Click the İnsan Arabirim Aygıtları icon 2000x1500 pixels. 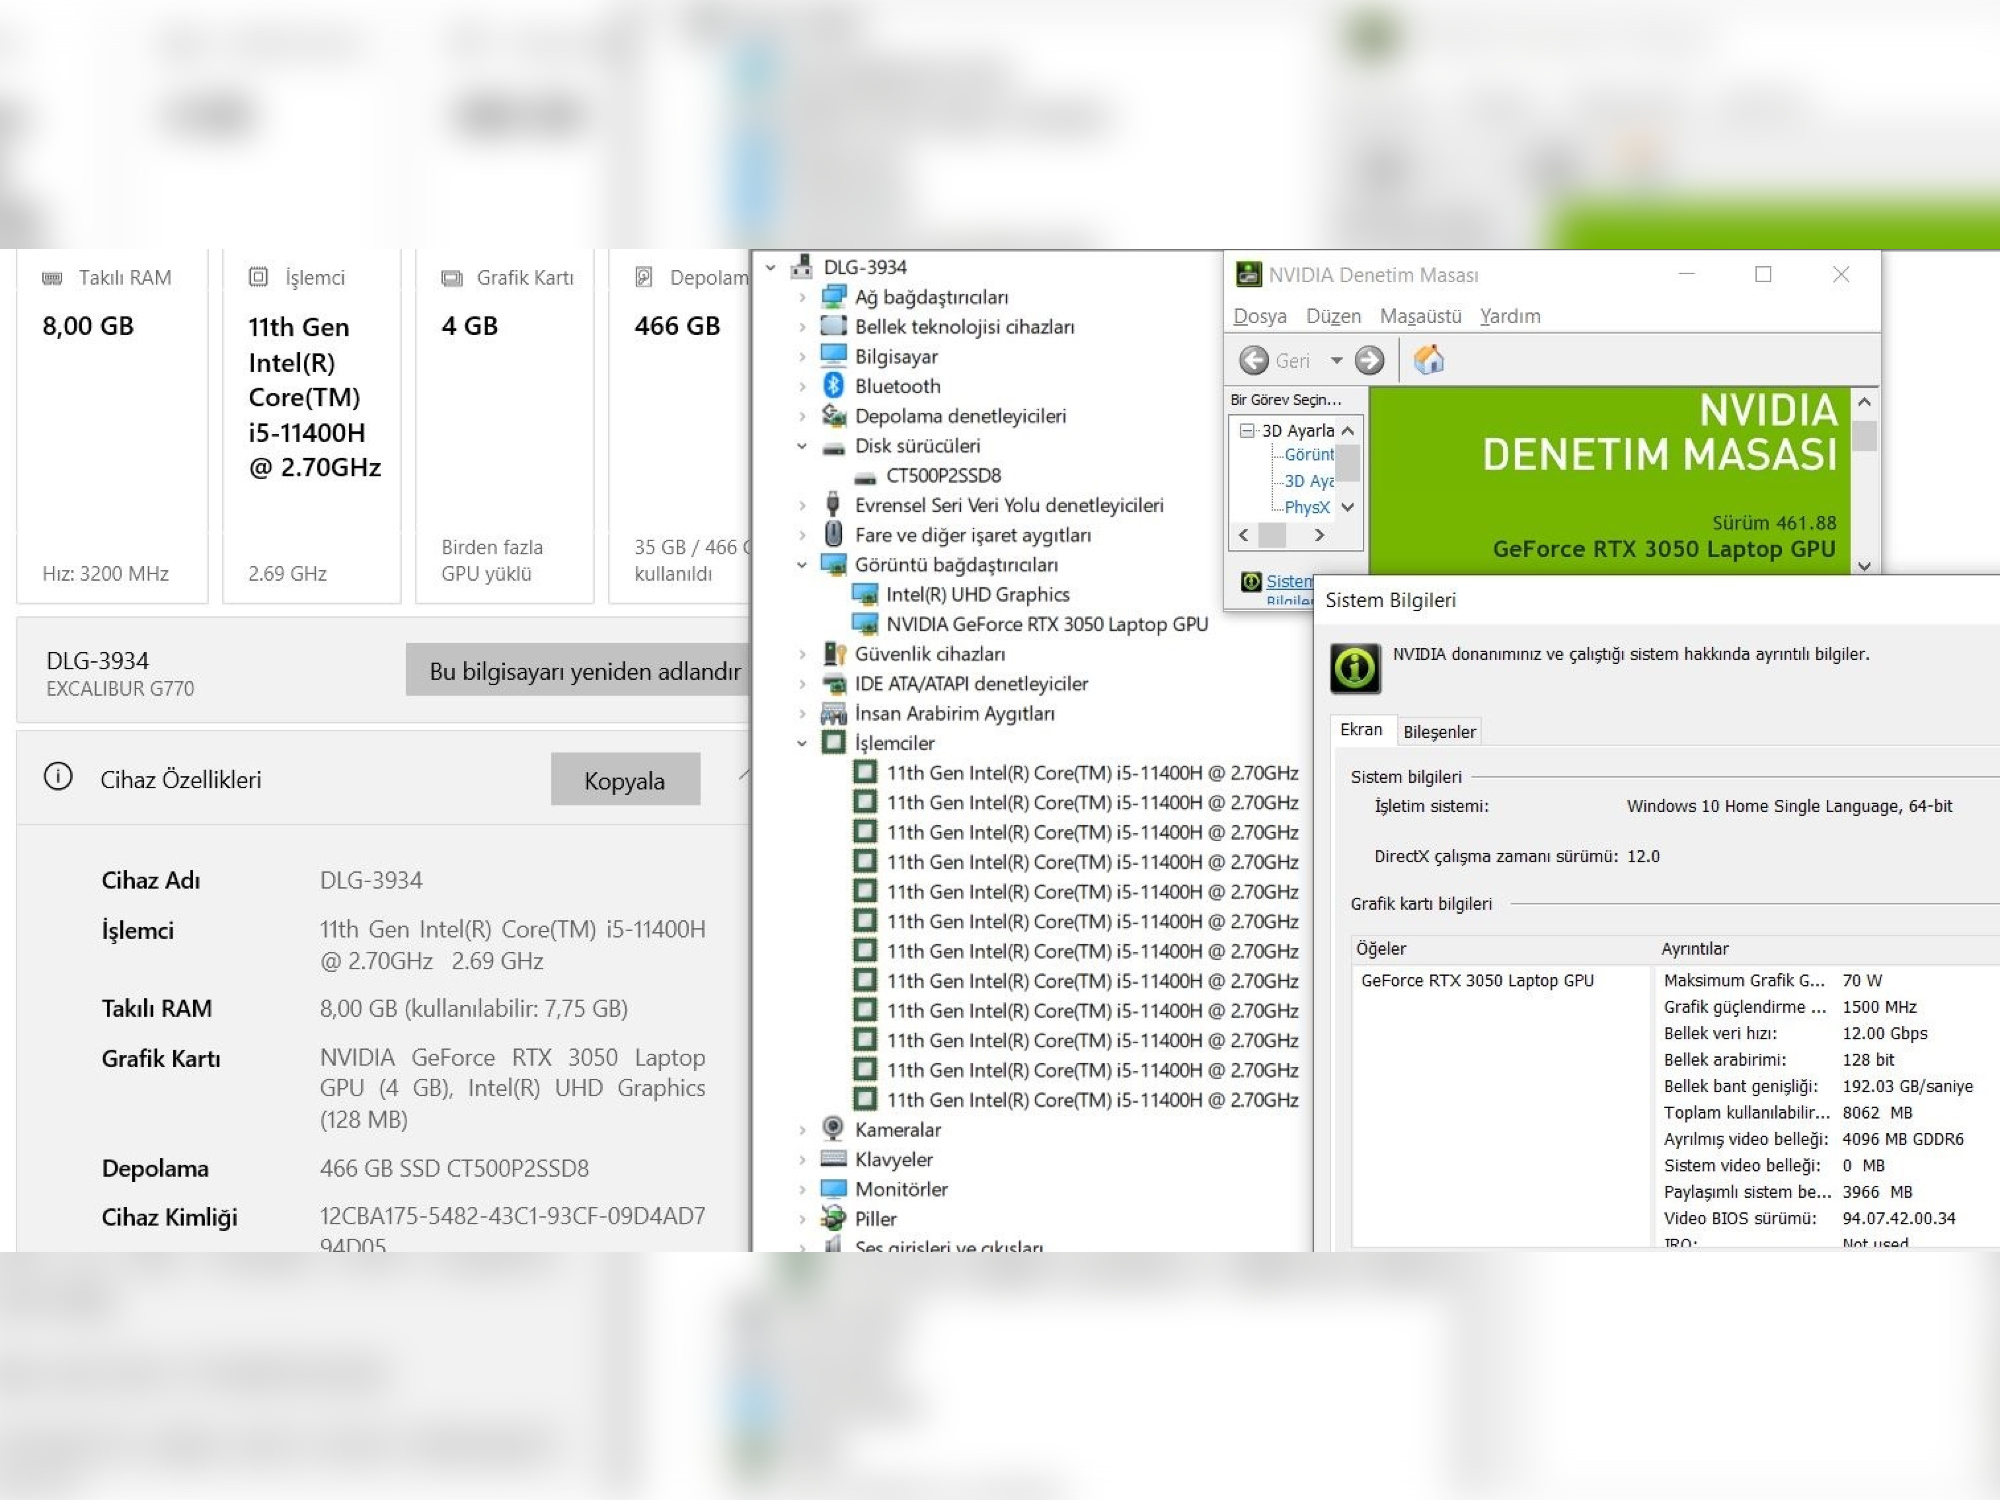(833, 713)
